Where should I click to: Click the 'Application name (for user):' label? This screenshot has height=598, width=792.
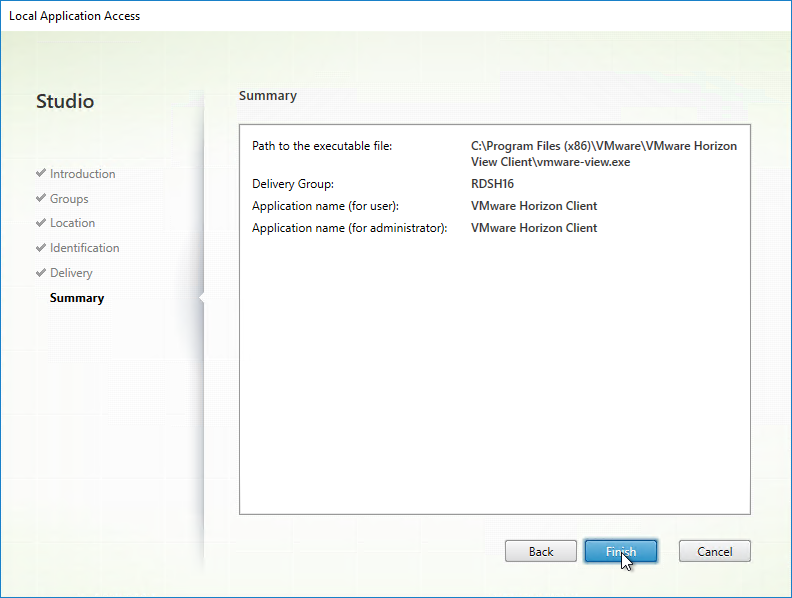coord(325,206)
